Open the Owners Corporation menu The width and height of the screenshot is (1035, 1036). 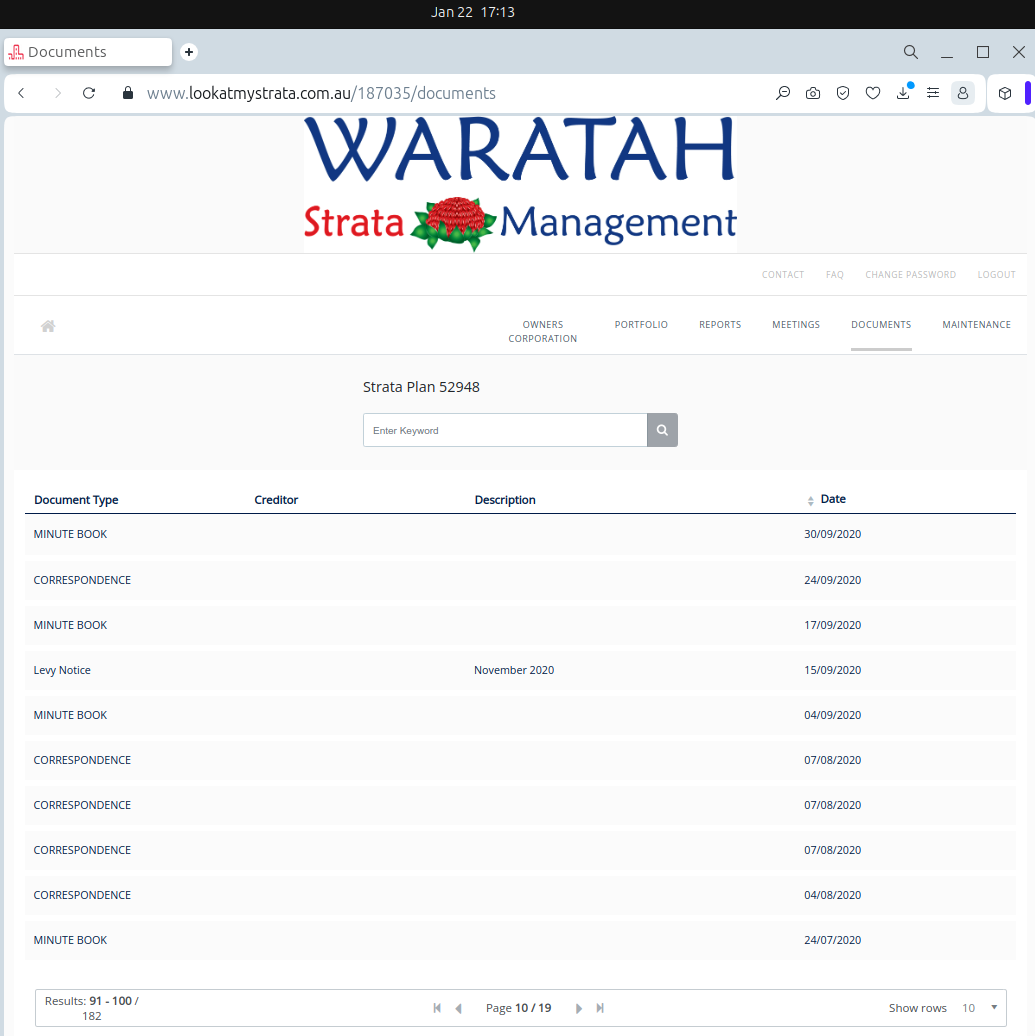pyautogui.click(x=543, y=332)
